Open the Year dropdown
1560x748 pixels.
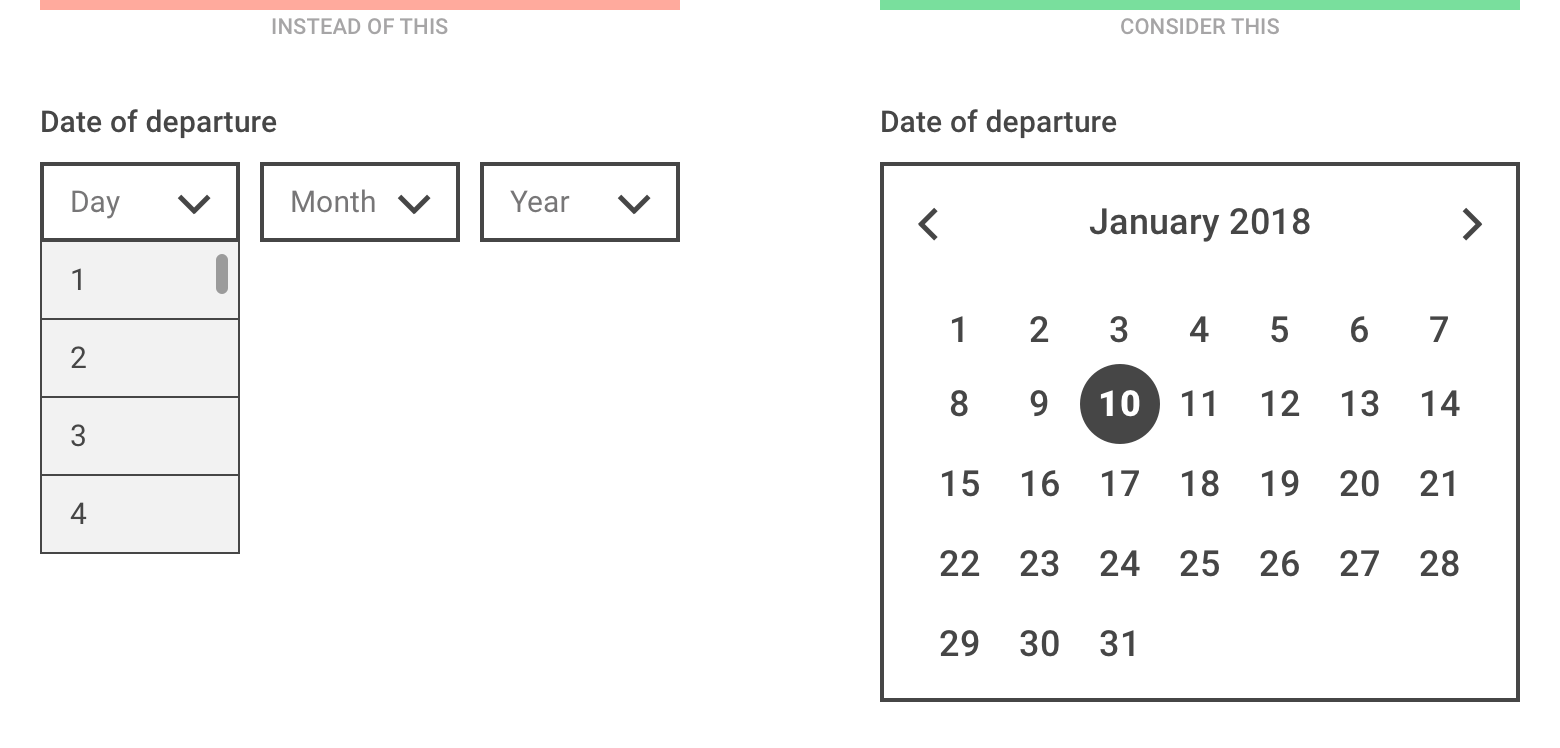580,203
